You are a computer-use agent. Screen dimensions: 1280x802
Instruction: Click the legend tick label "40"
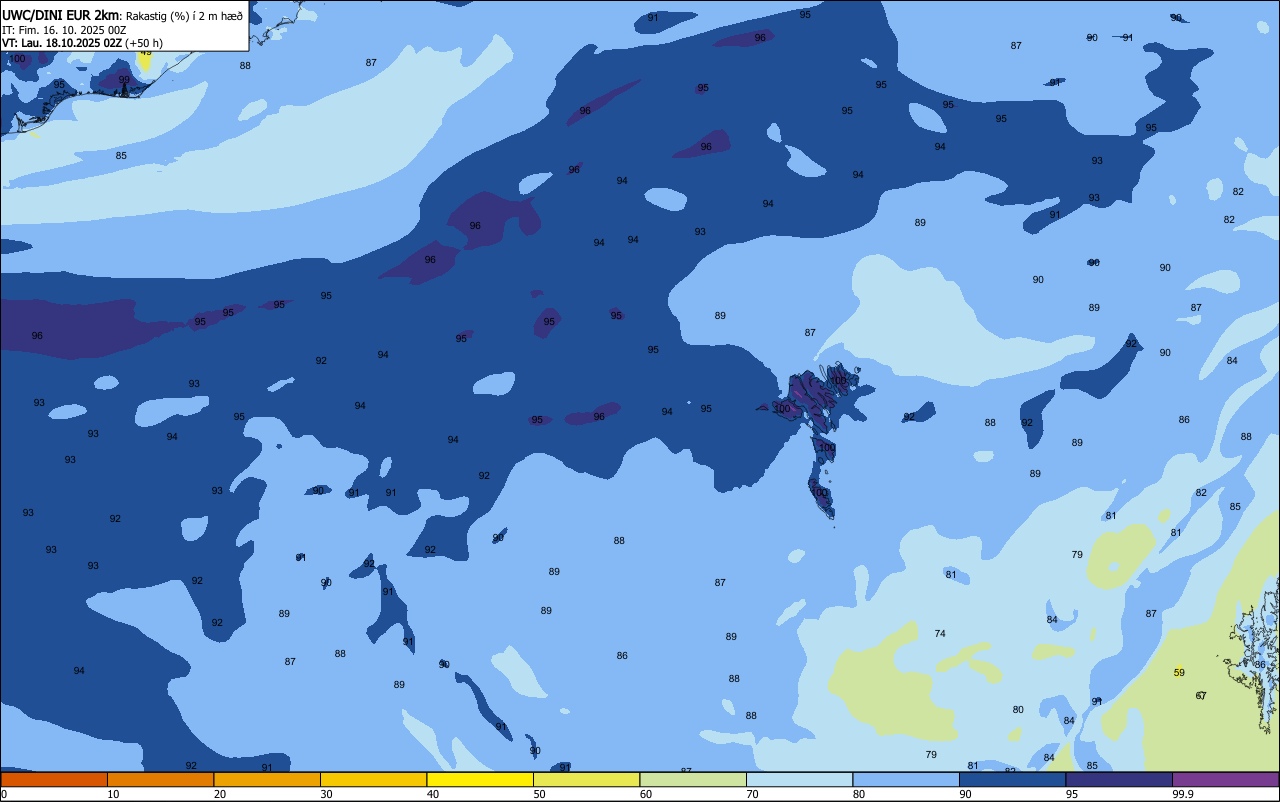pyautogui.click(x=432, y=794)
